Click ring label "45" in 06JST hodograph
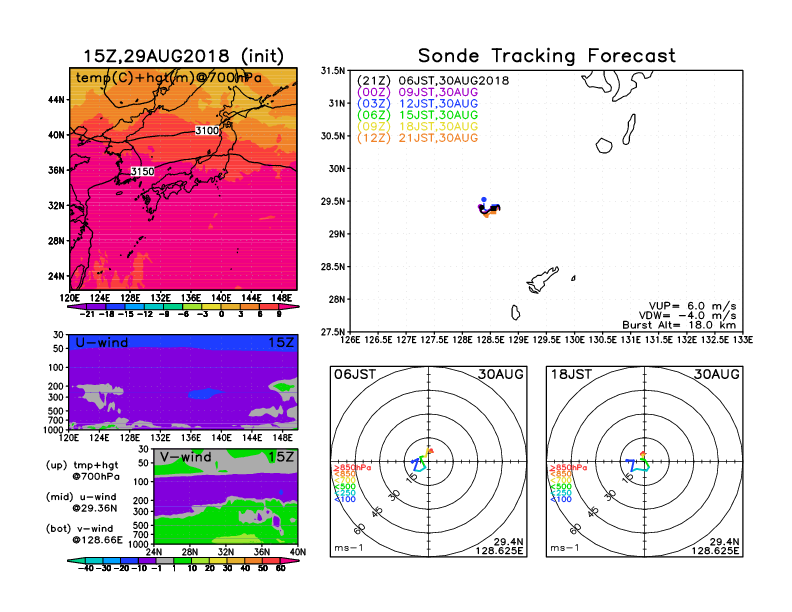 click(x=377, y=512)
